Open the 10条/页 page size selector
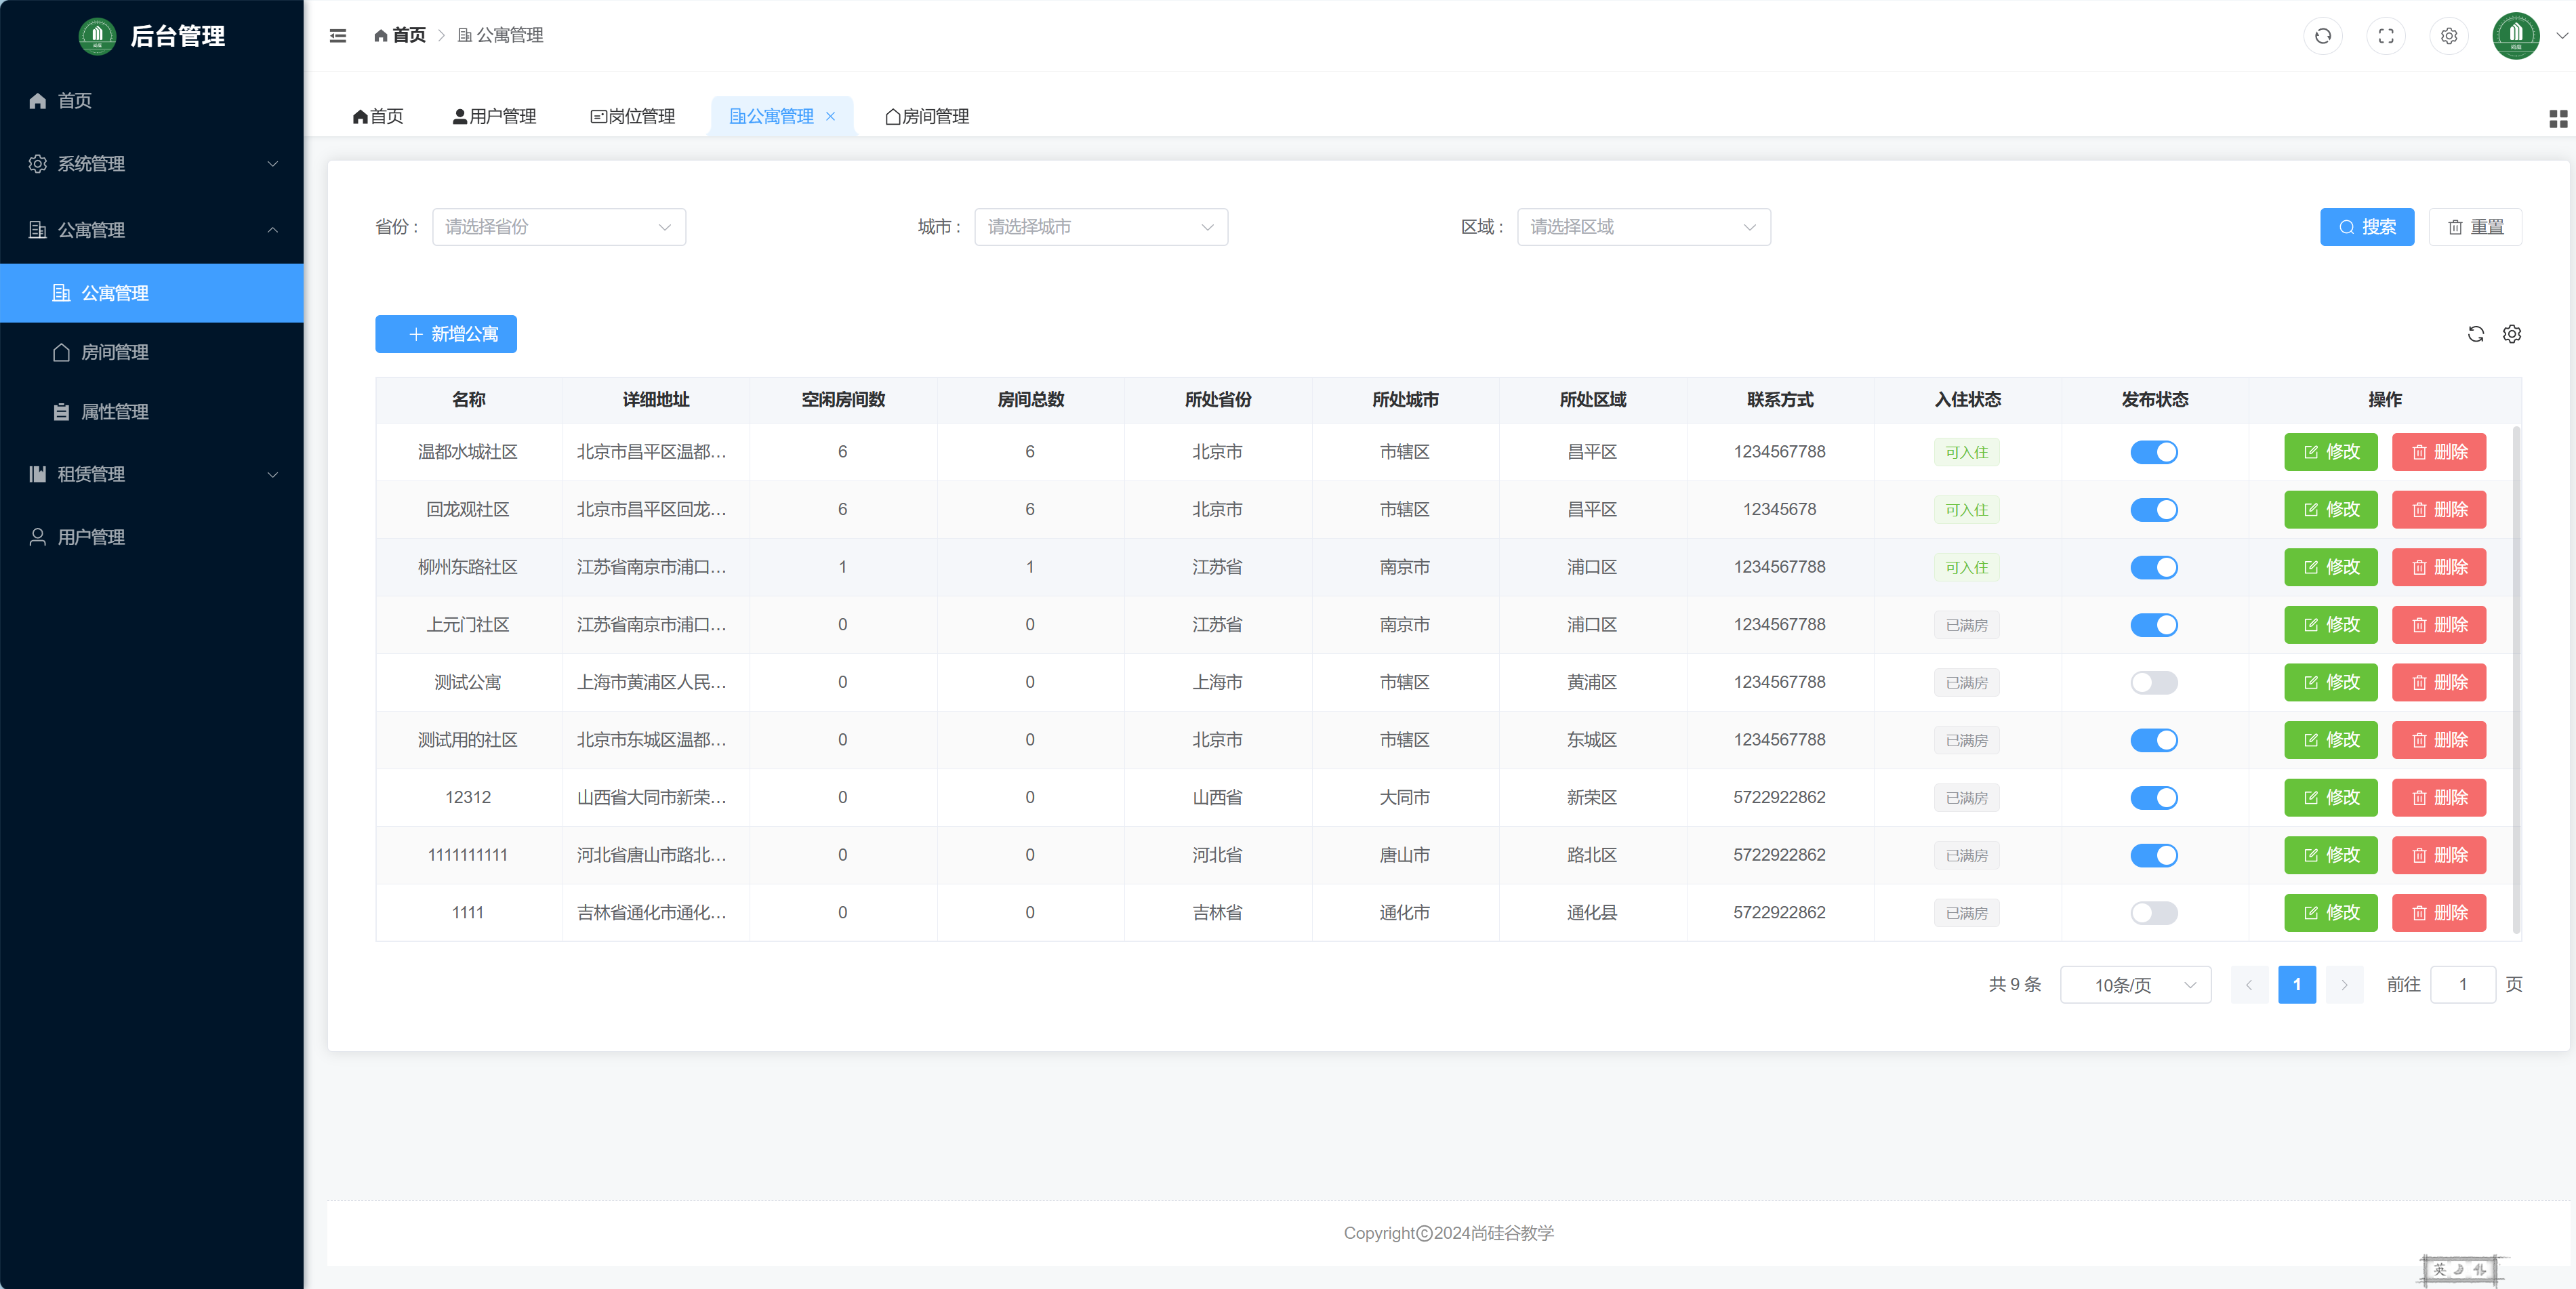Viewport: 2576px width, 1289px height. (2135, 984)
